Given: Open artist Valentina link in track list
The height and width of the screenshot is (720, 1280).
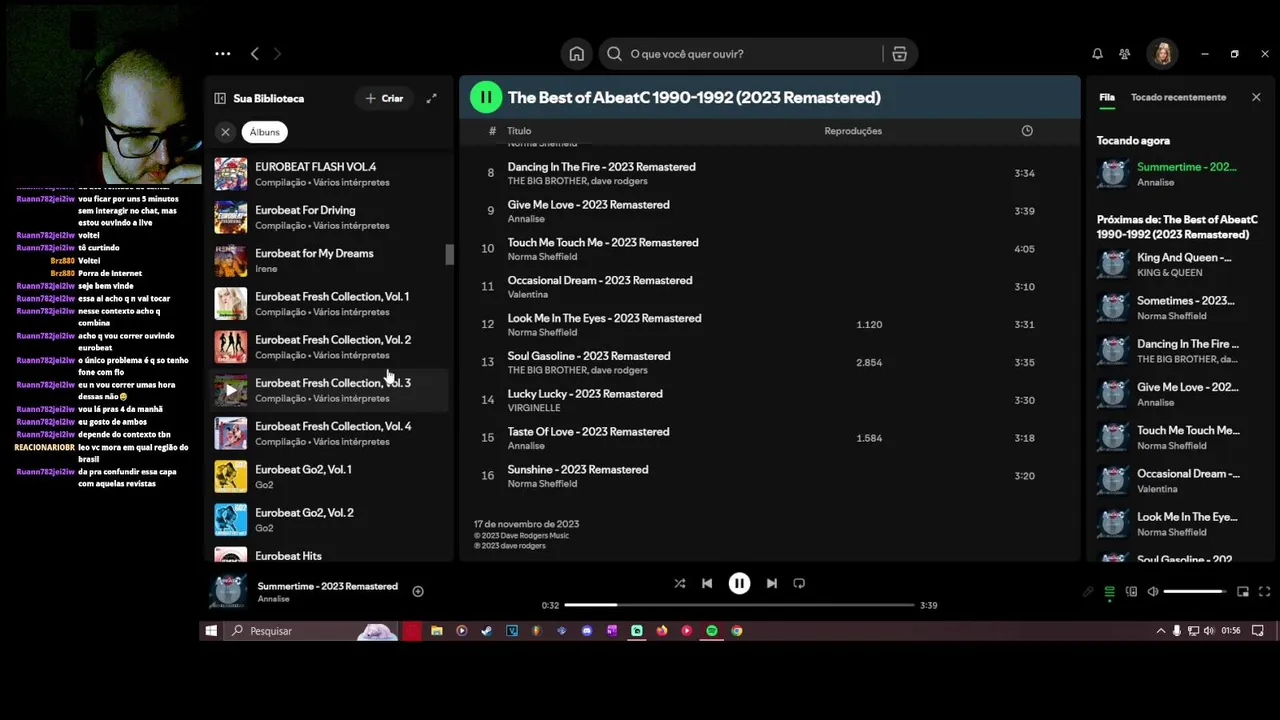Looking at the screenshot, I should coord(527,295).
